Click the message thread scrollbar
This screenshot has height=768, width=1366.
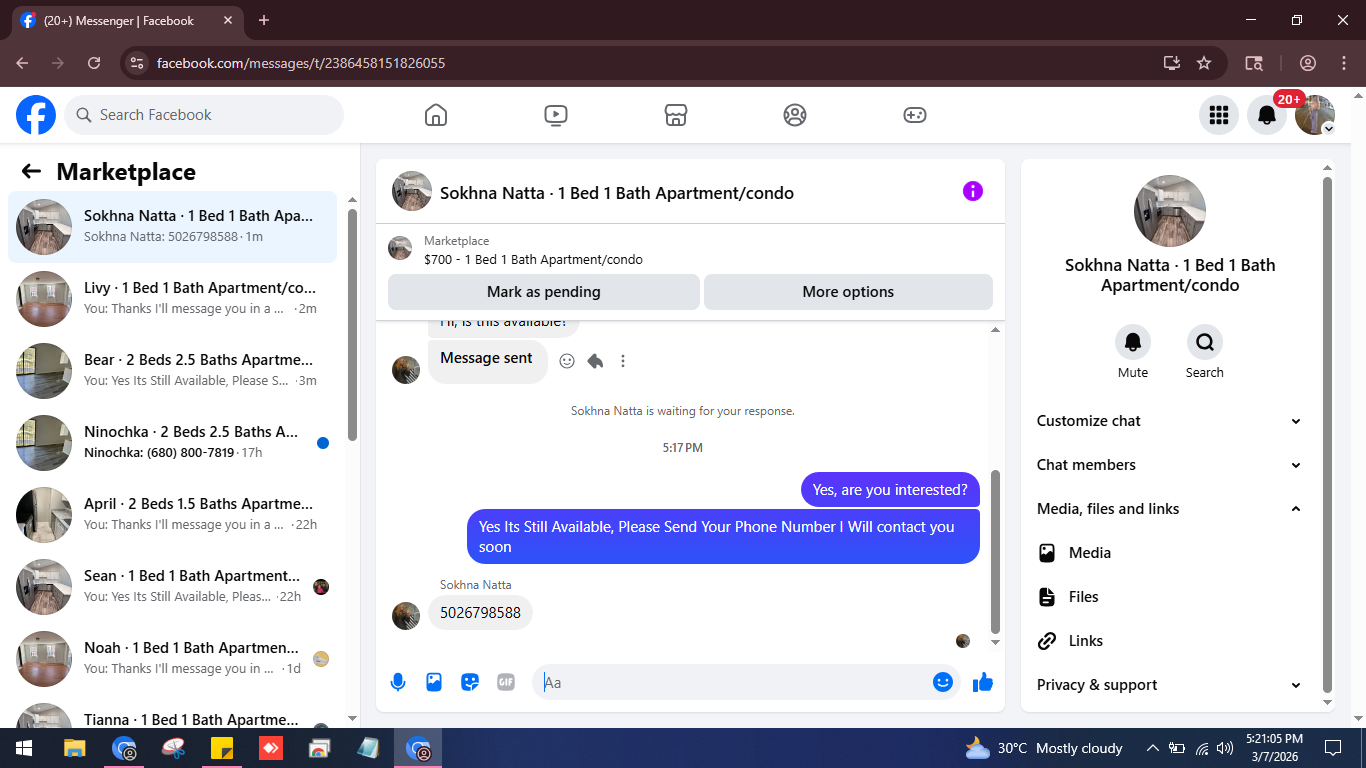click(994, 550)
